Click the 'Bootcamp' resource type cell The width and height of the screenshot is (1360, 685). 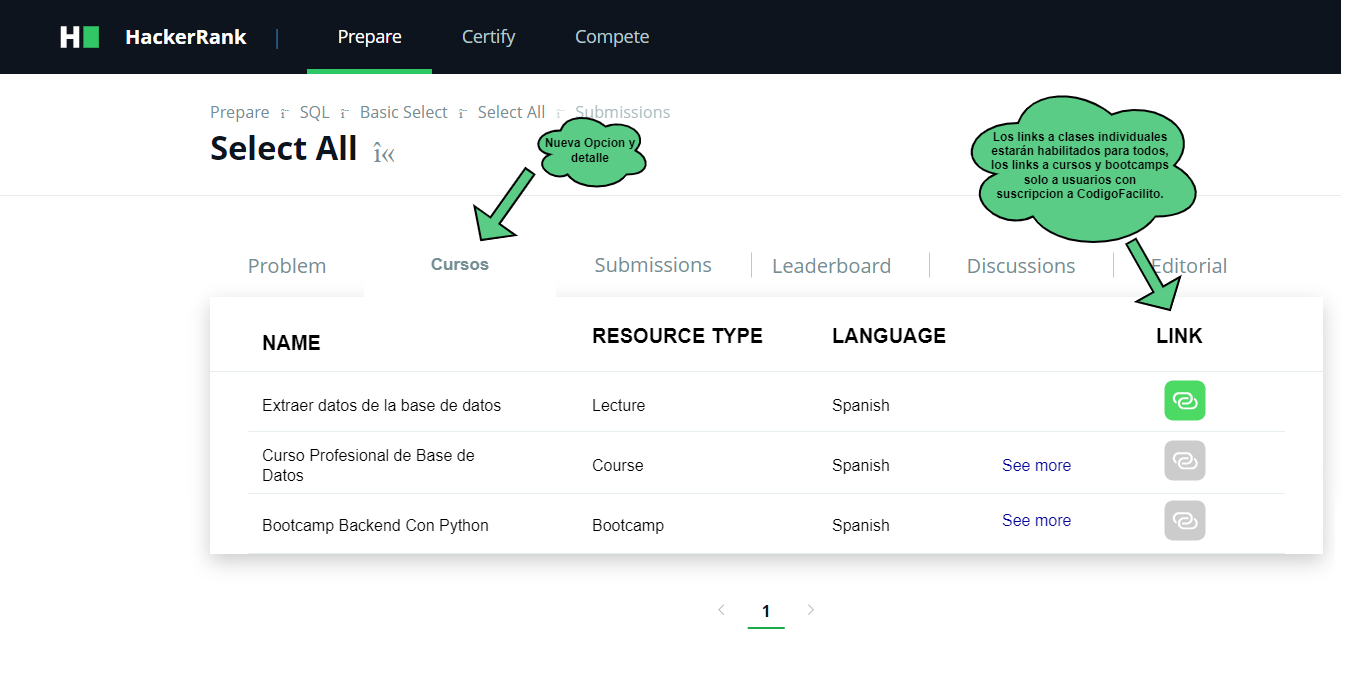[x=628, y=525]
